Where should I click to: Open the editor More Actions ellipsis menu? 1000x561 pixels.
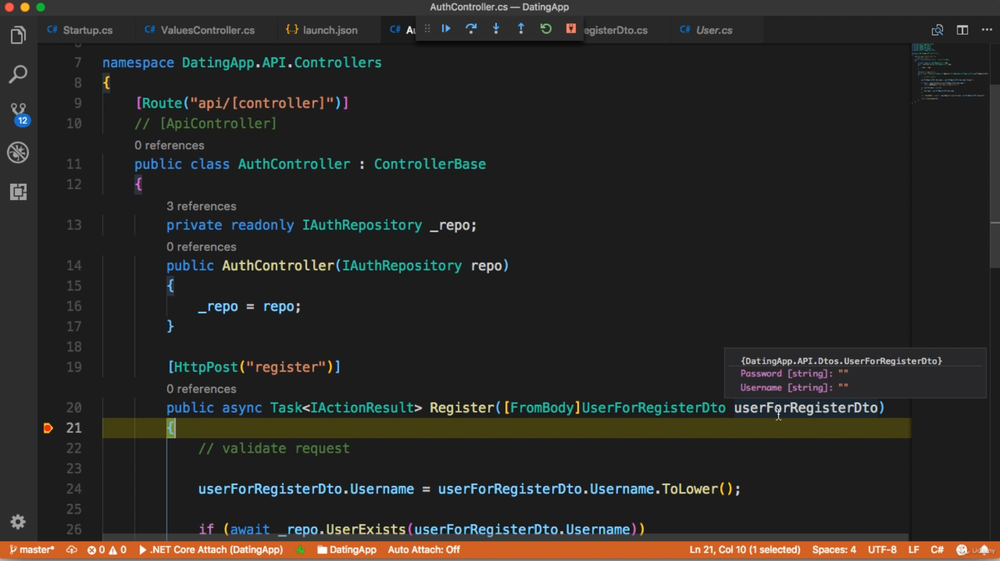tap(987, 30)
